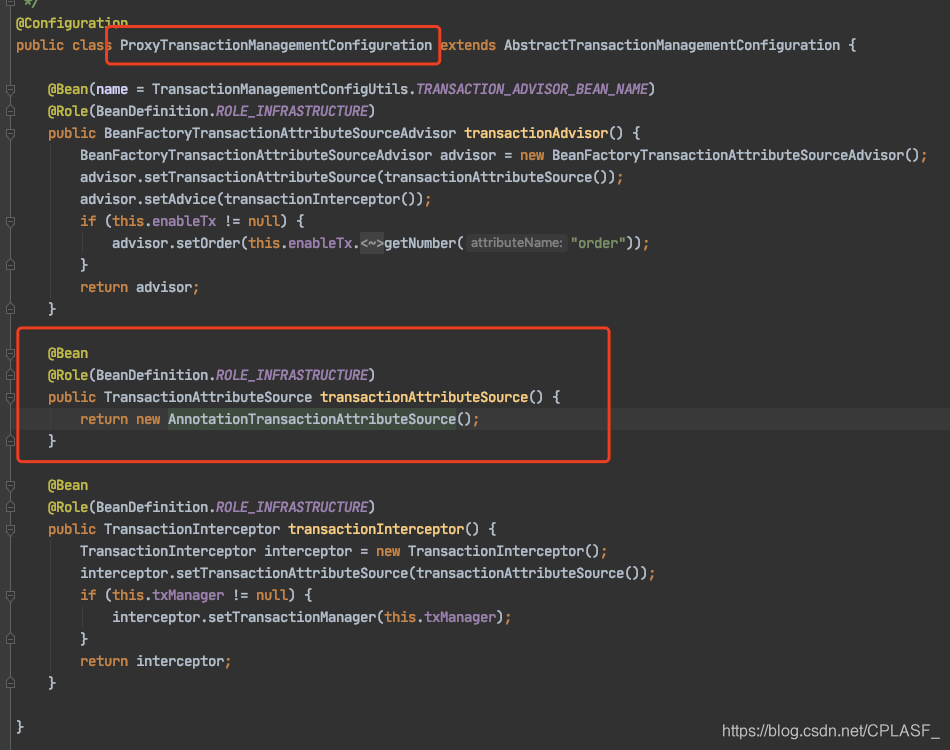Collapse fold marker beside transactionAdvisor() method declaration
Screen dimensions: 950x750
coord(10,134)
